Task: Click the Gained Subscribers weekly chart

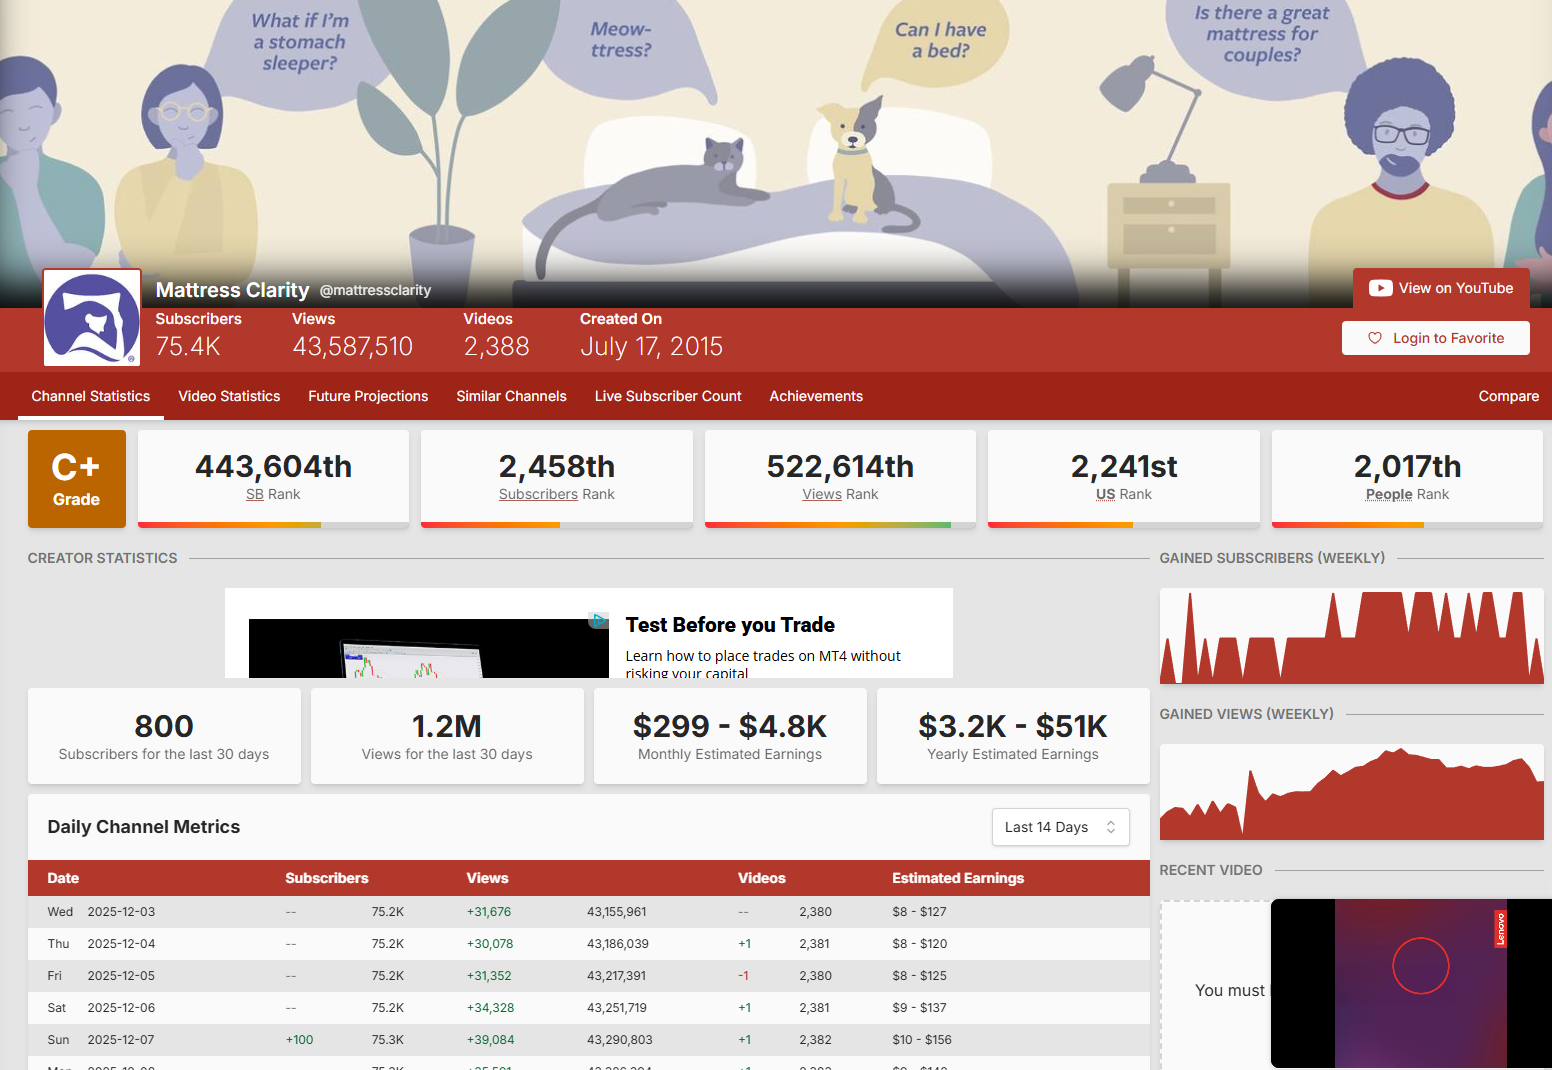Action: (1351, 637)
